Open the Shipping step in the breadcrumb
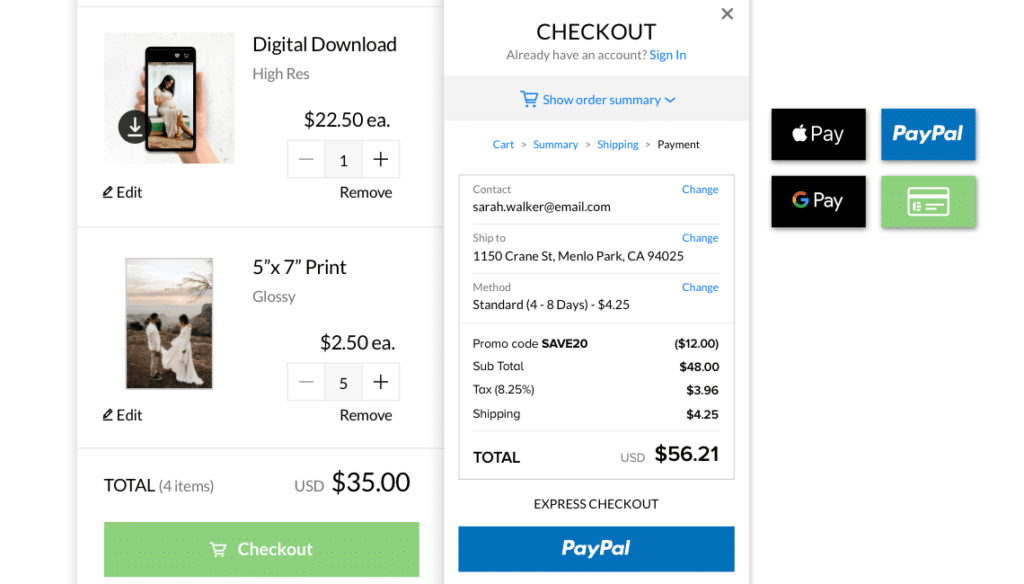Screen dimensions: 1024x584 pos(617,144)
